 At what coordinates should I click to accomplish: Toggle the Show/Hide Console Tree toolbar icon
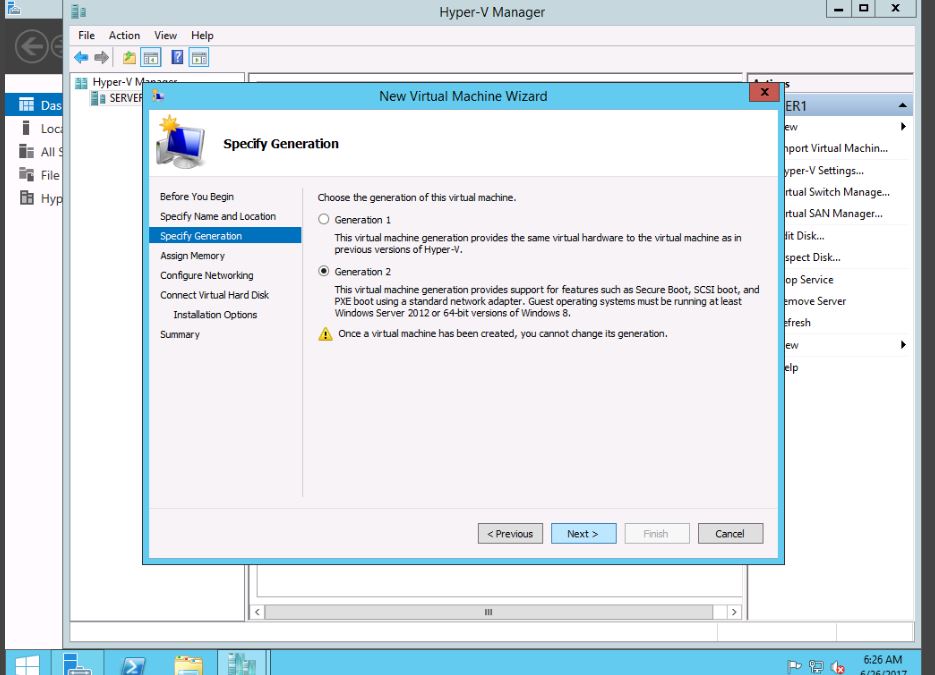click(x=151, y=57)
